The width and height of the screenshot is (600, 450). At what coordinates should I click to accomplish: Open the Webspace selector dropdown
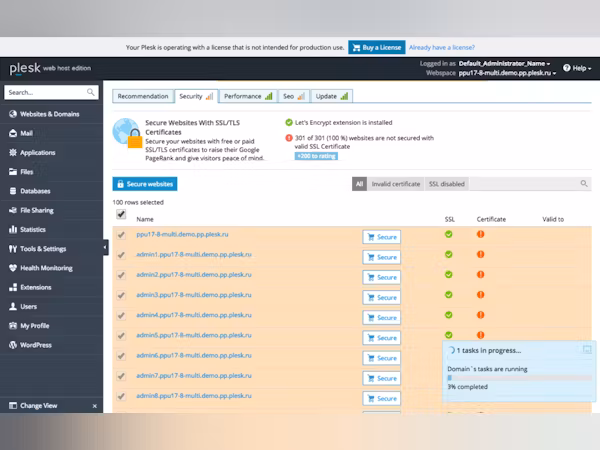coord(507,73)
